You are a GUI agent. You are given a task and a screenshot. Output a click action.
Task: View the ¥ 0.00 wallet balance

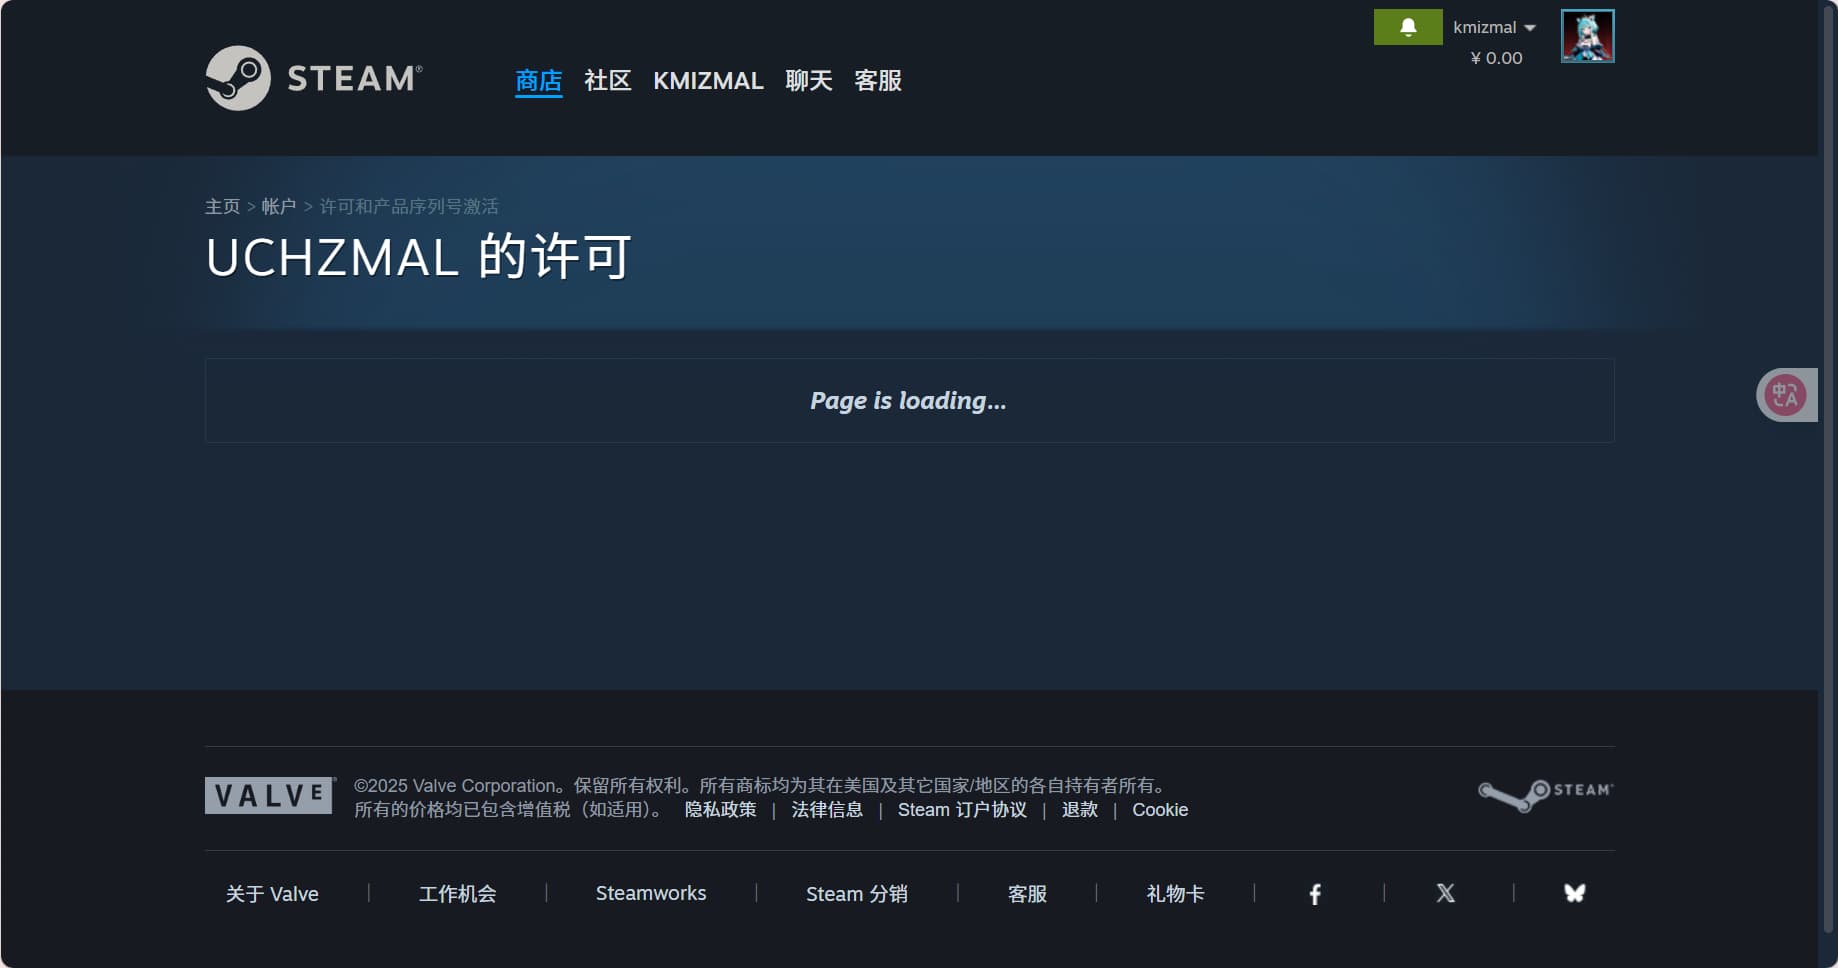pos(1496,58)
